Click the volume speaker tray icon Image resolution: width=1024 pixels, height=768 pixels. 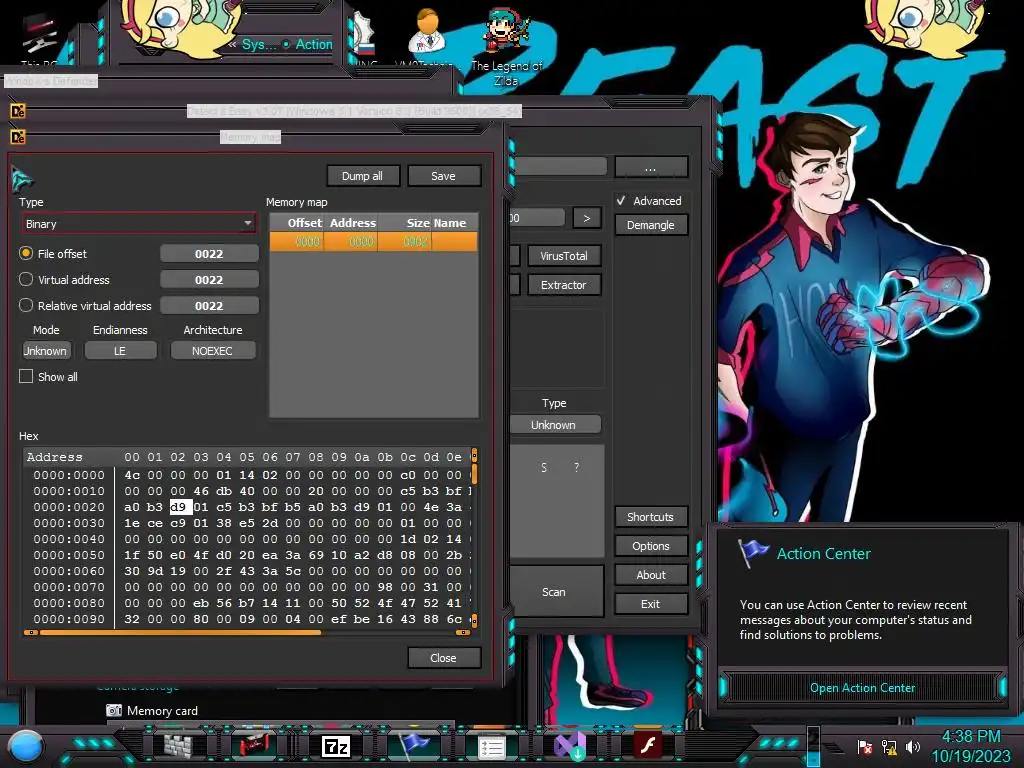pyautogui.click(x=912, y=746)
